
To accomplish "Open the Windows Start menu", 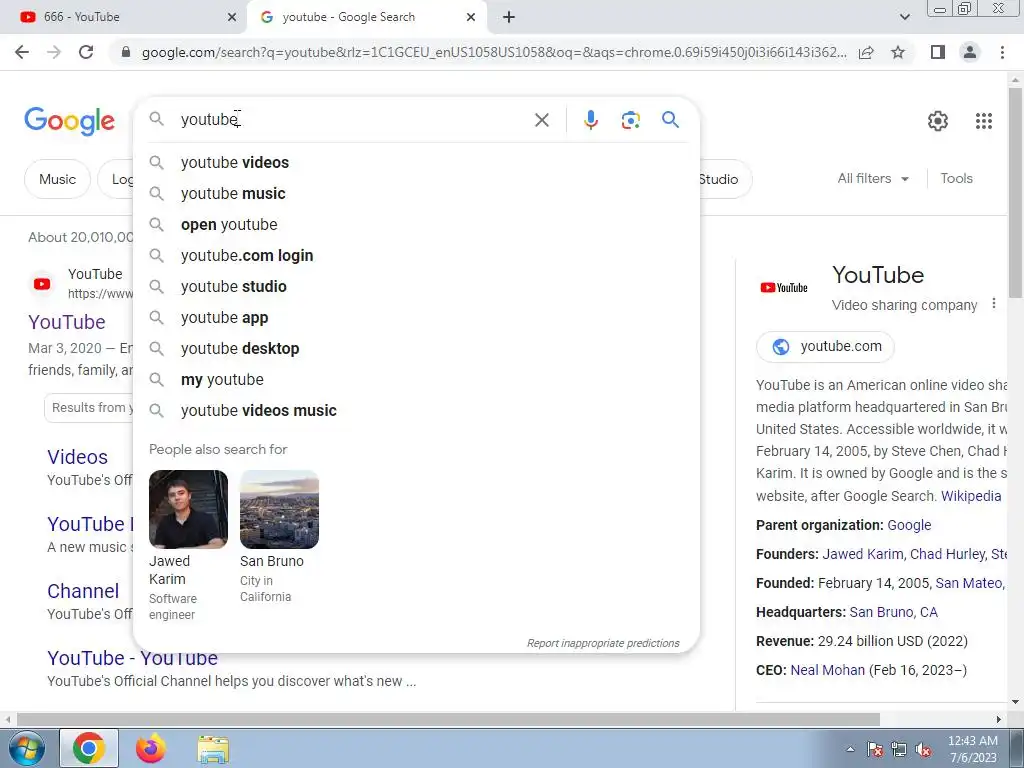I will (26, 748).
